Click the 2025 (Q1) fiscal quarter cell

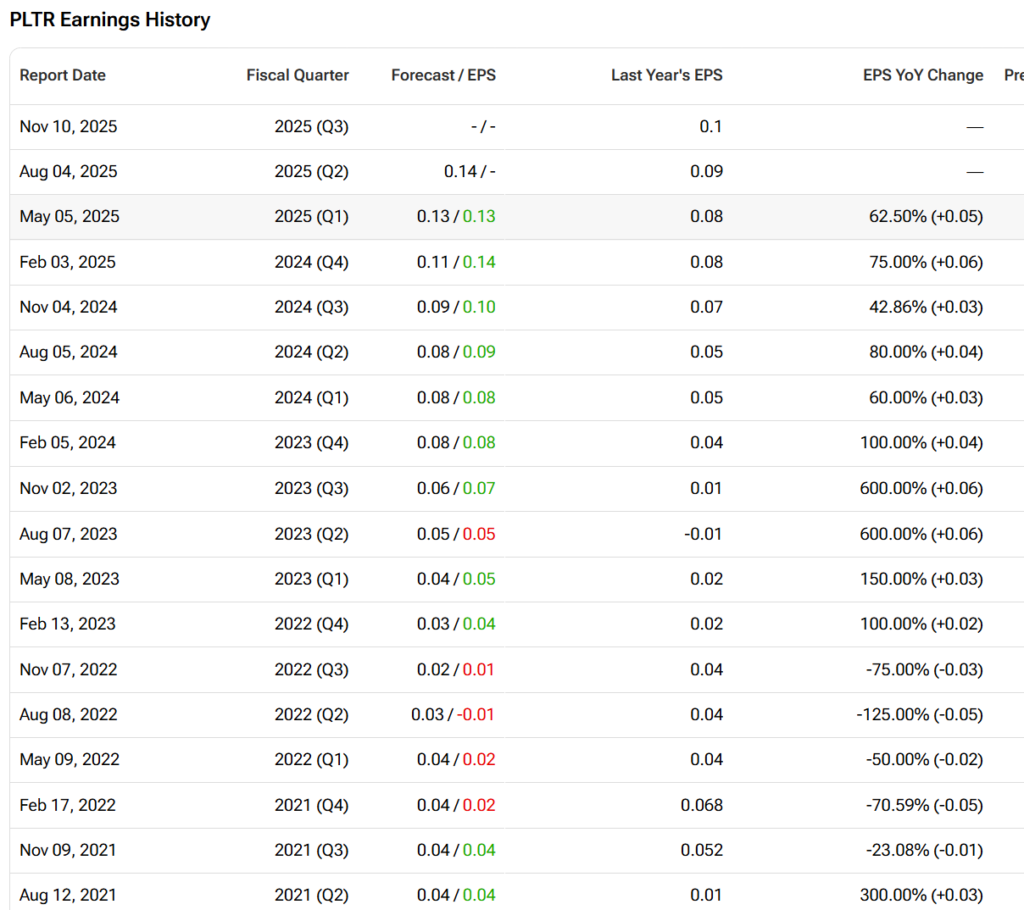(x=312, y=216)
